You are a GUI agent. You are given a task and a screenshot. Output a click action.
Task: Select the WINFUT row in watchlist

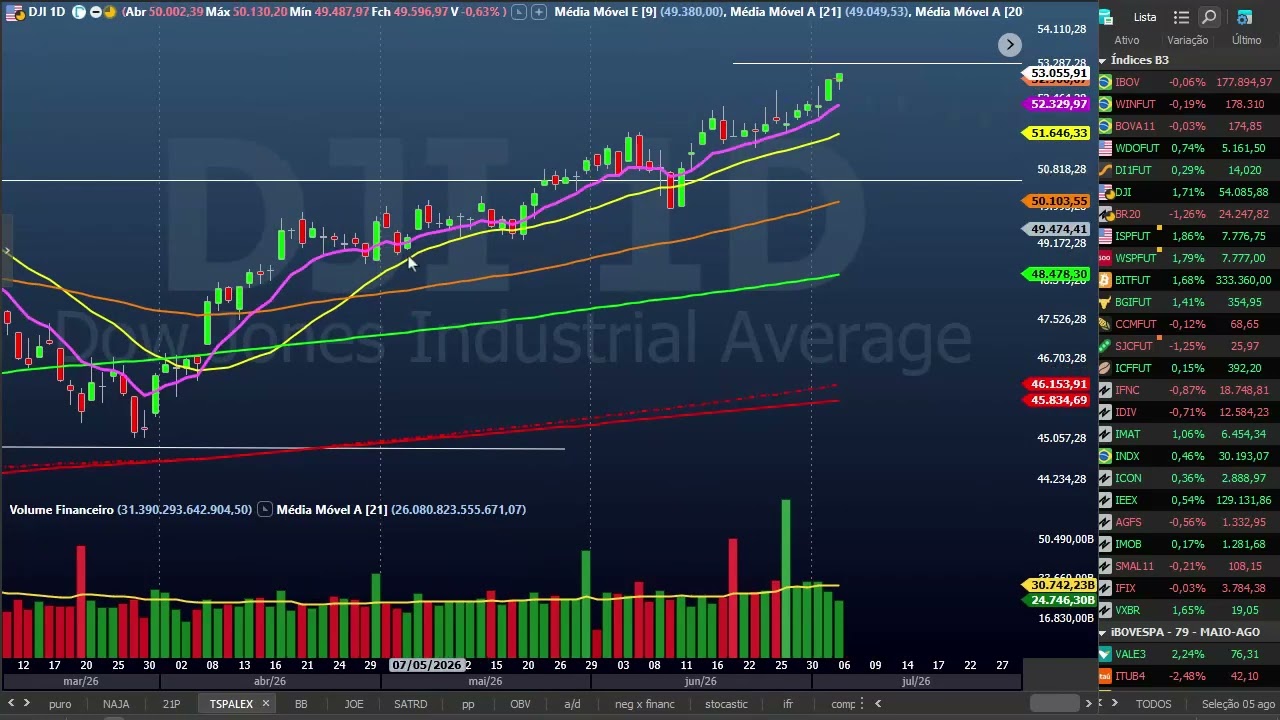1189,104
